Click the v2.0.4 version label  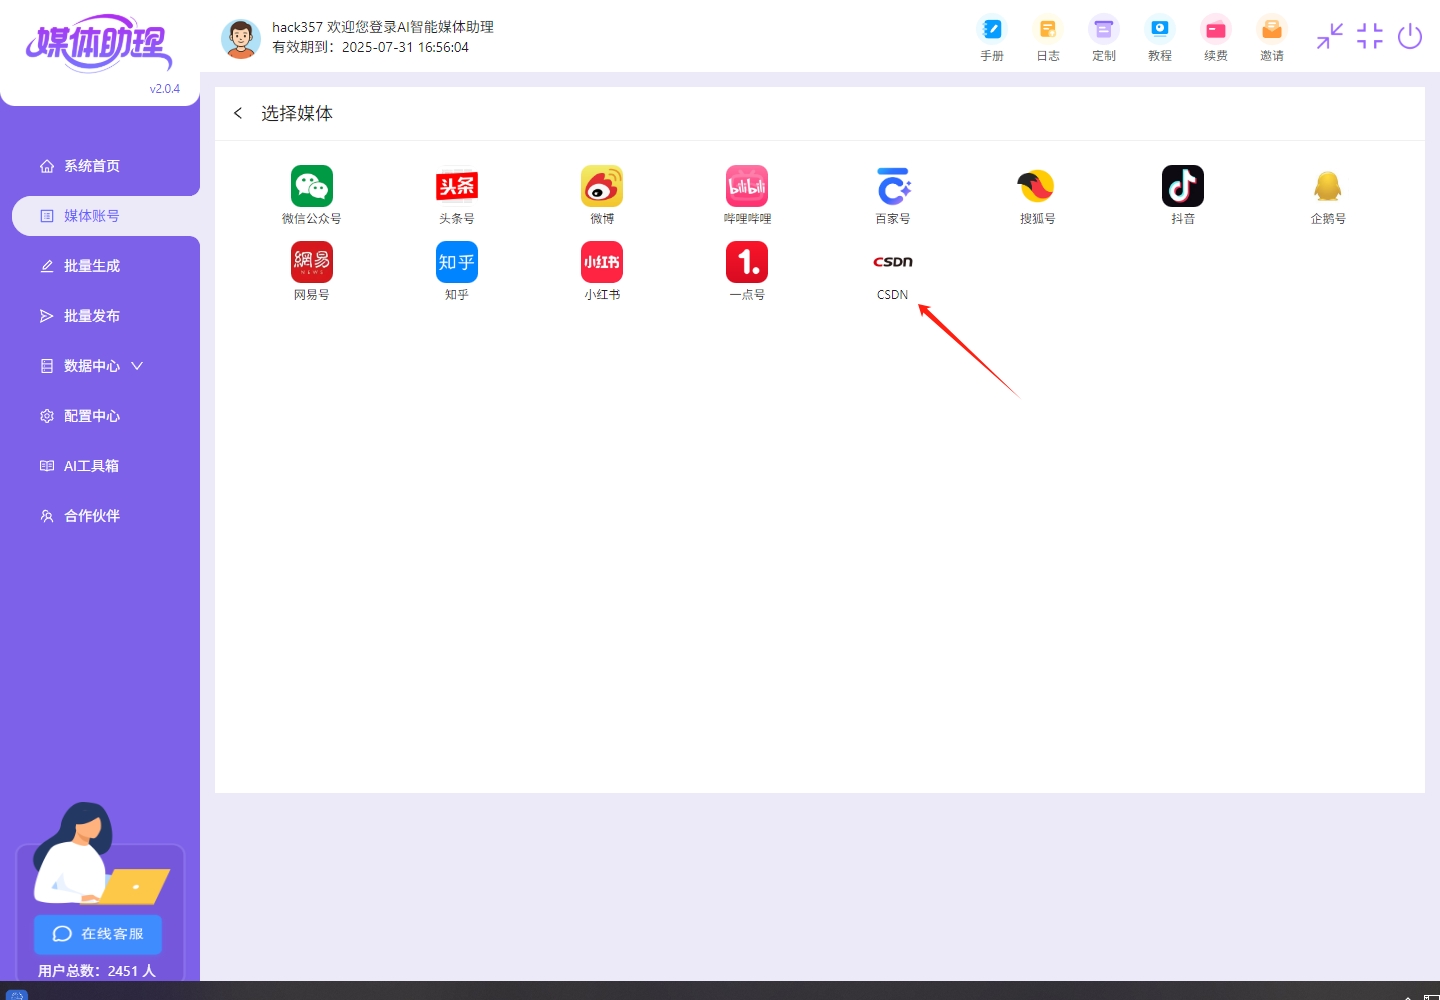(x=165, y=89)
